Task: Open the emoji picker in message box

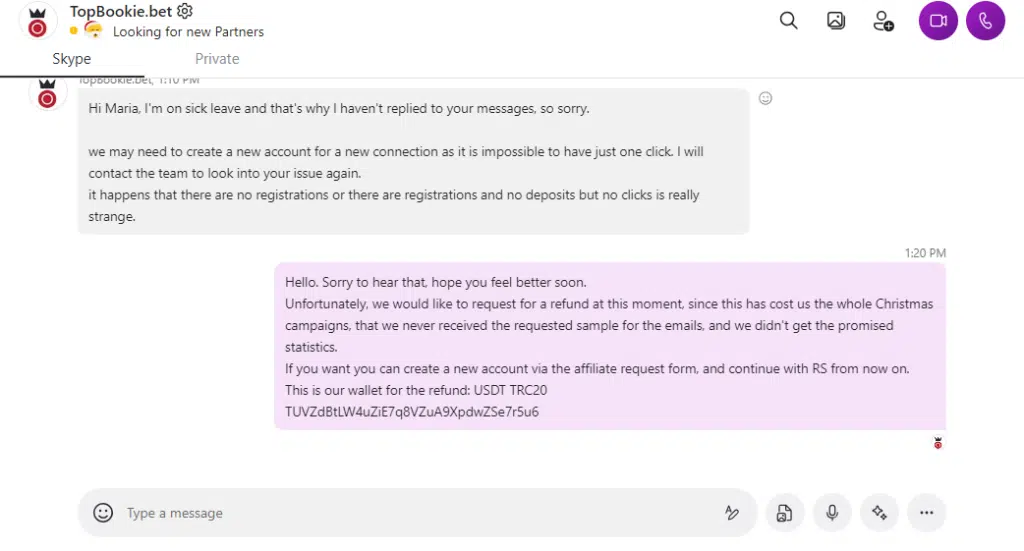Action: coord(103,513)
